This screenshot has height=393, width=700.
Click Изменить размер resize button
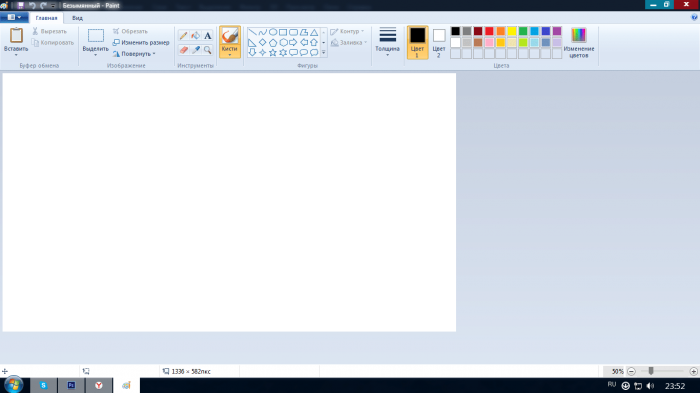(x=141, y=42)
